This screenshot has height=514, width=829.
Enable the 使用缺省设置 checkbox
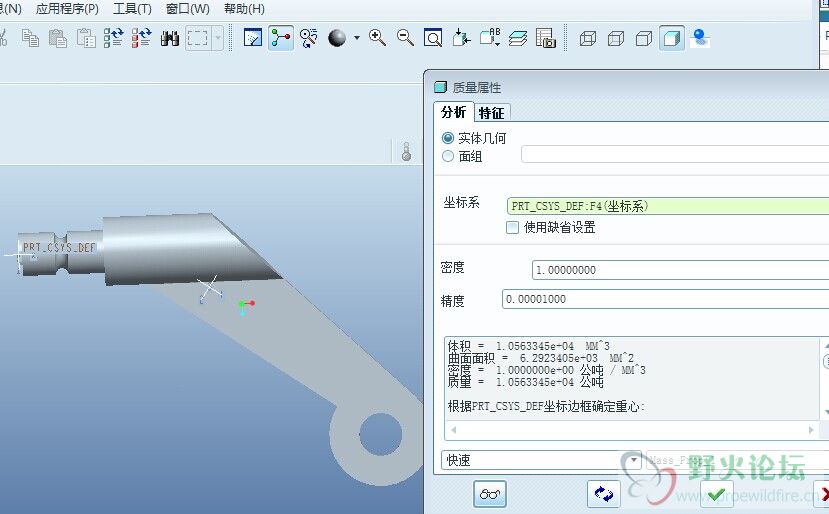[x=512, y=227]
